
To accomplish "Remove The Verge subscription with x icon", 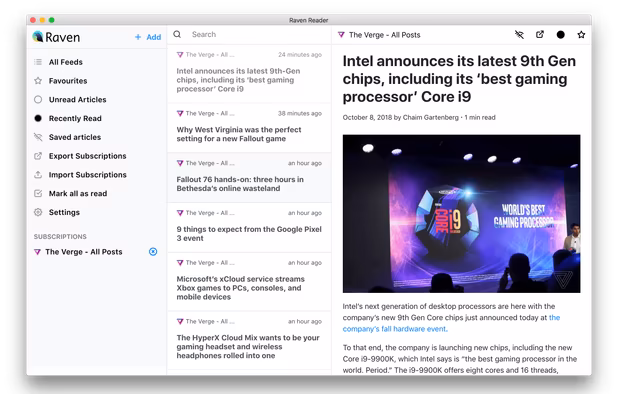I will coord(153,252).
